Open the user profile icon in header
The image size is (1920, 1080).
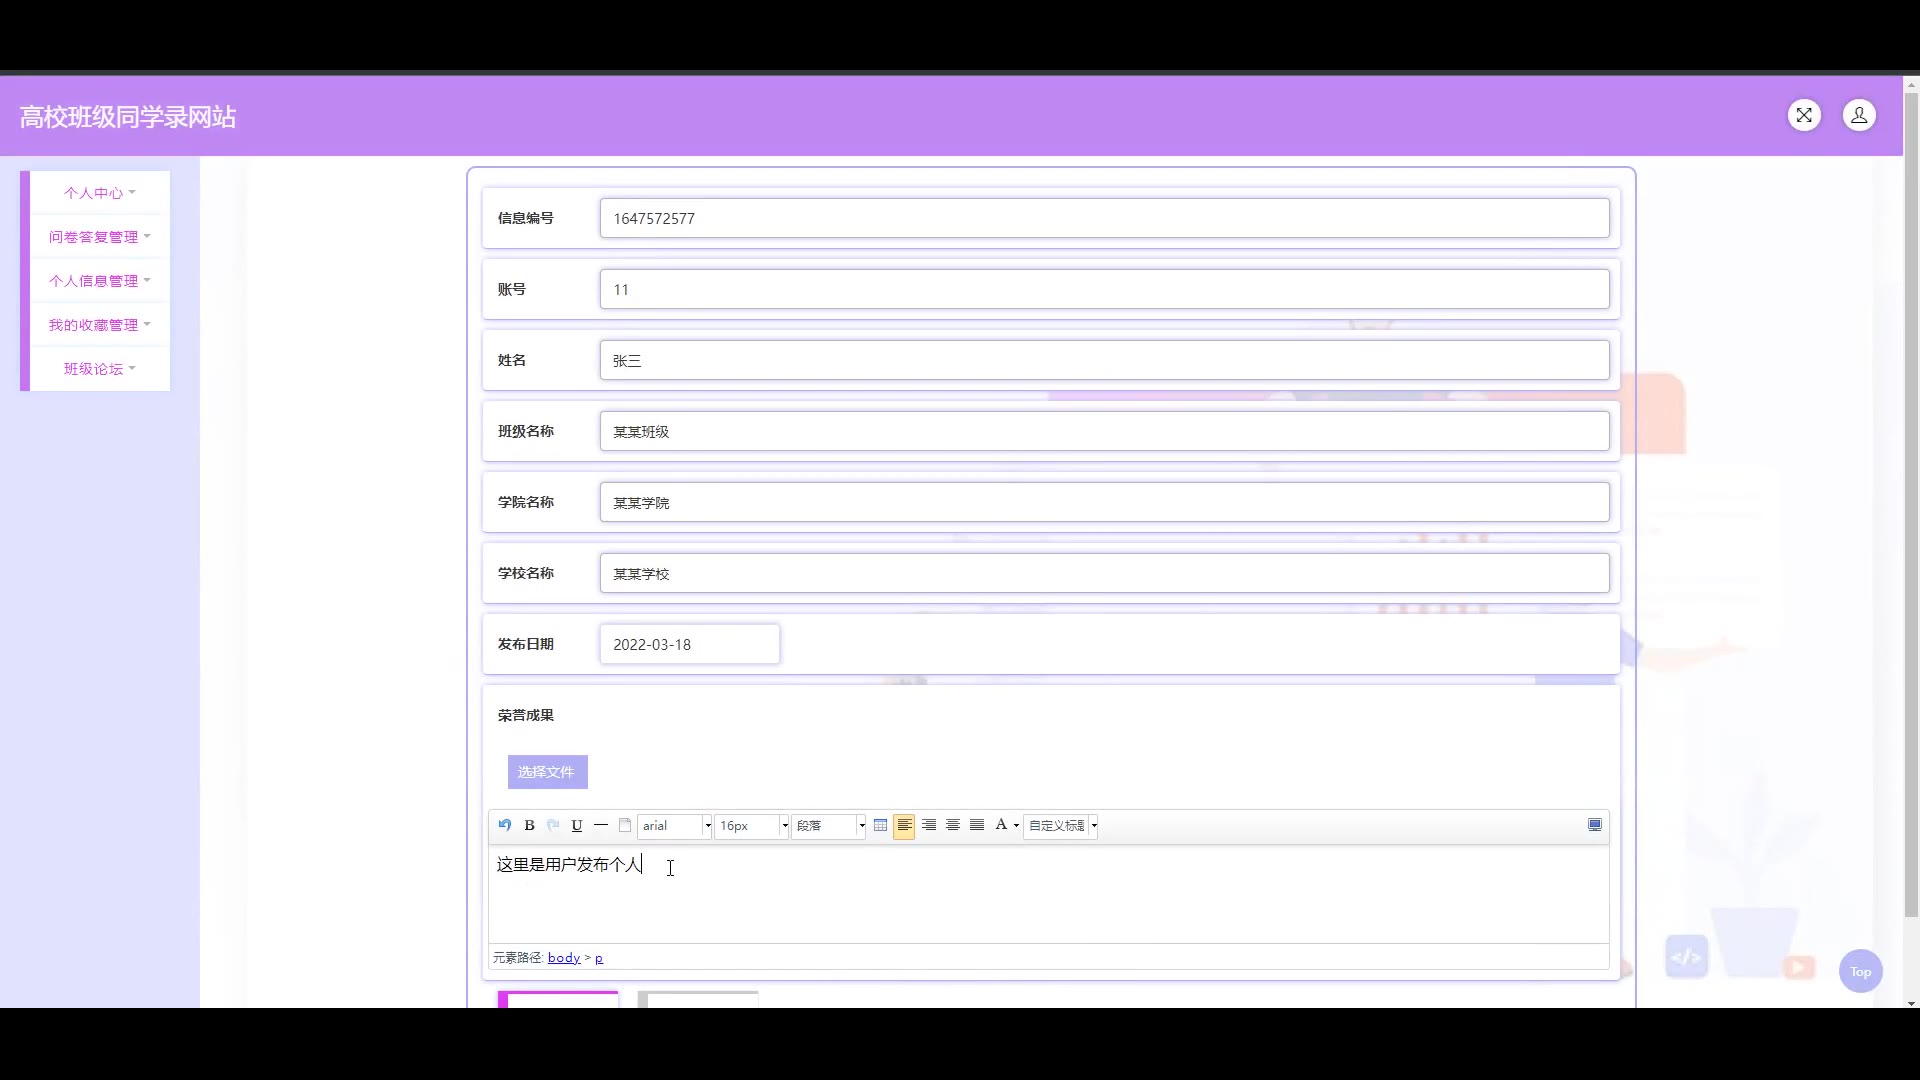pyautogui.click(x=1859, y=115)
